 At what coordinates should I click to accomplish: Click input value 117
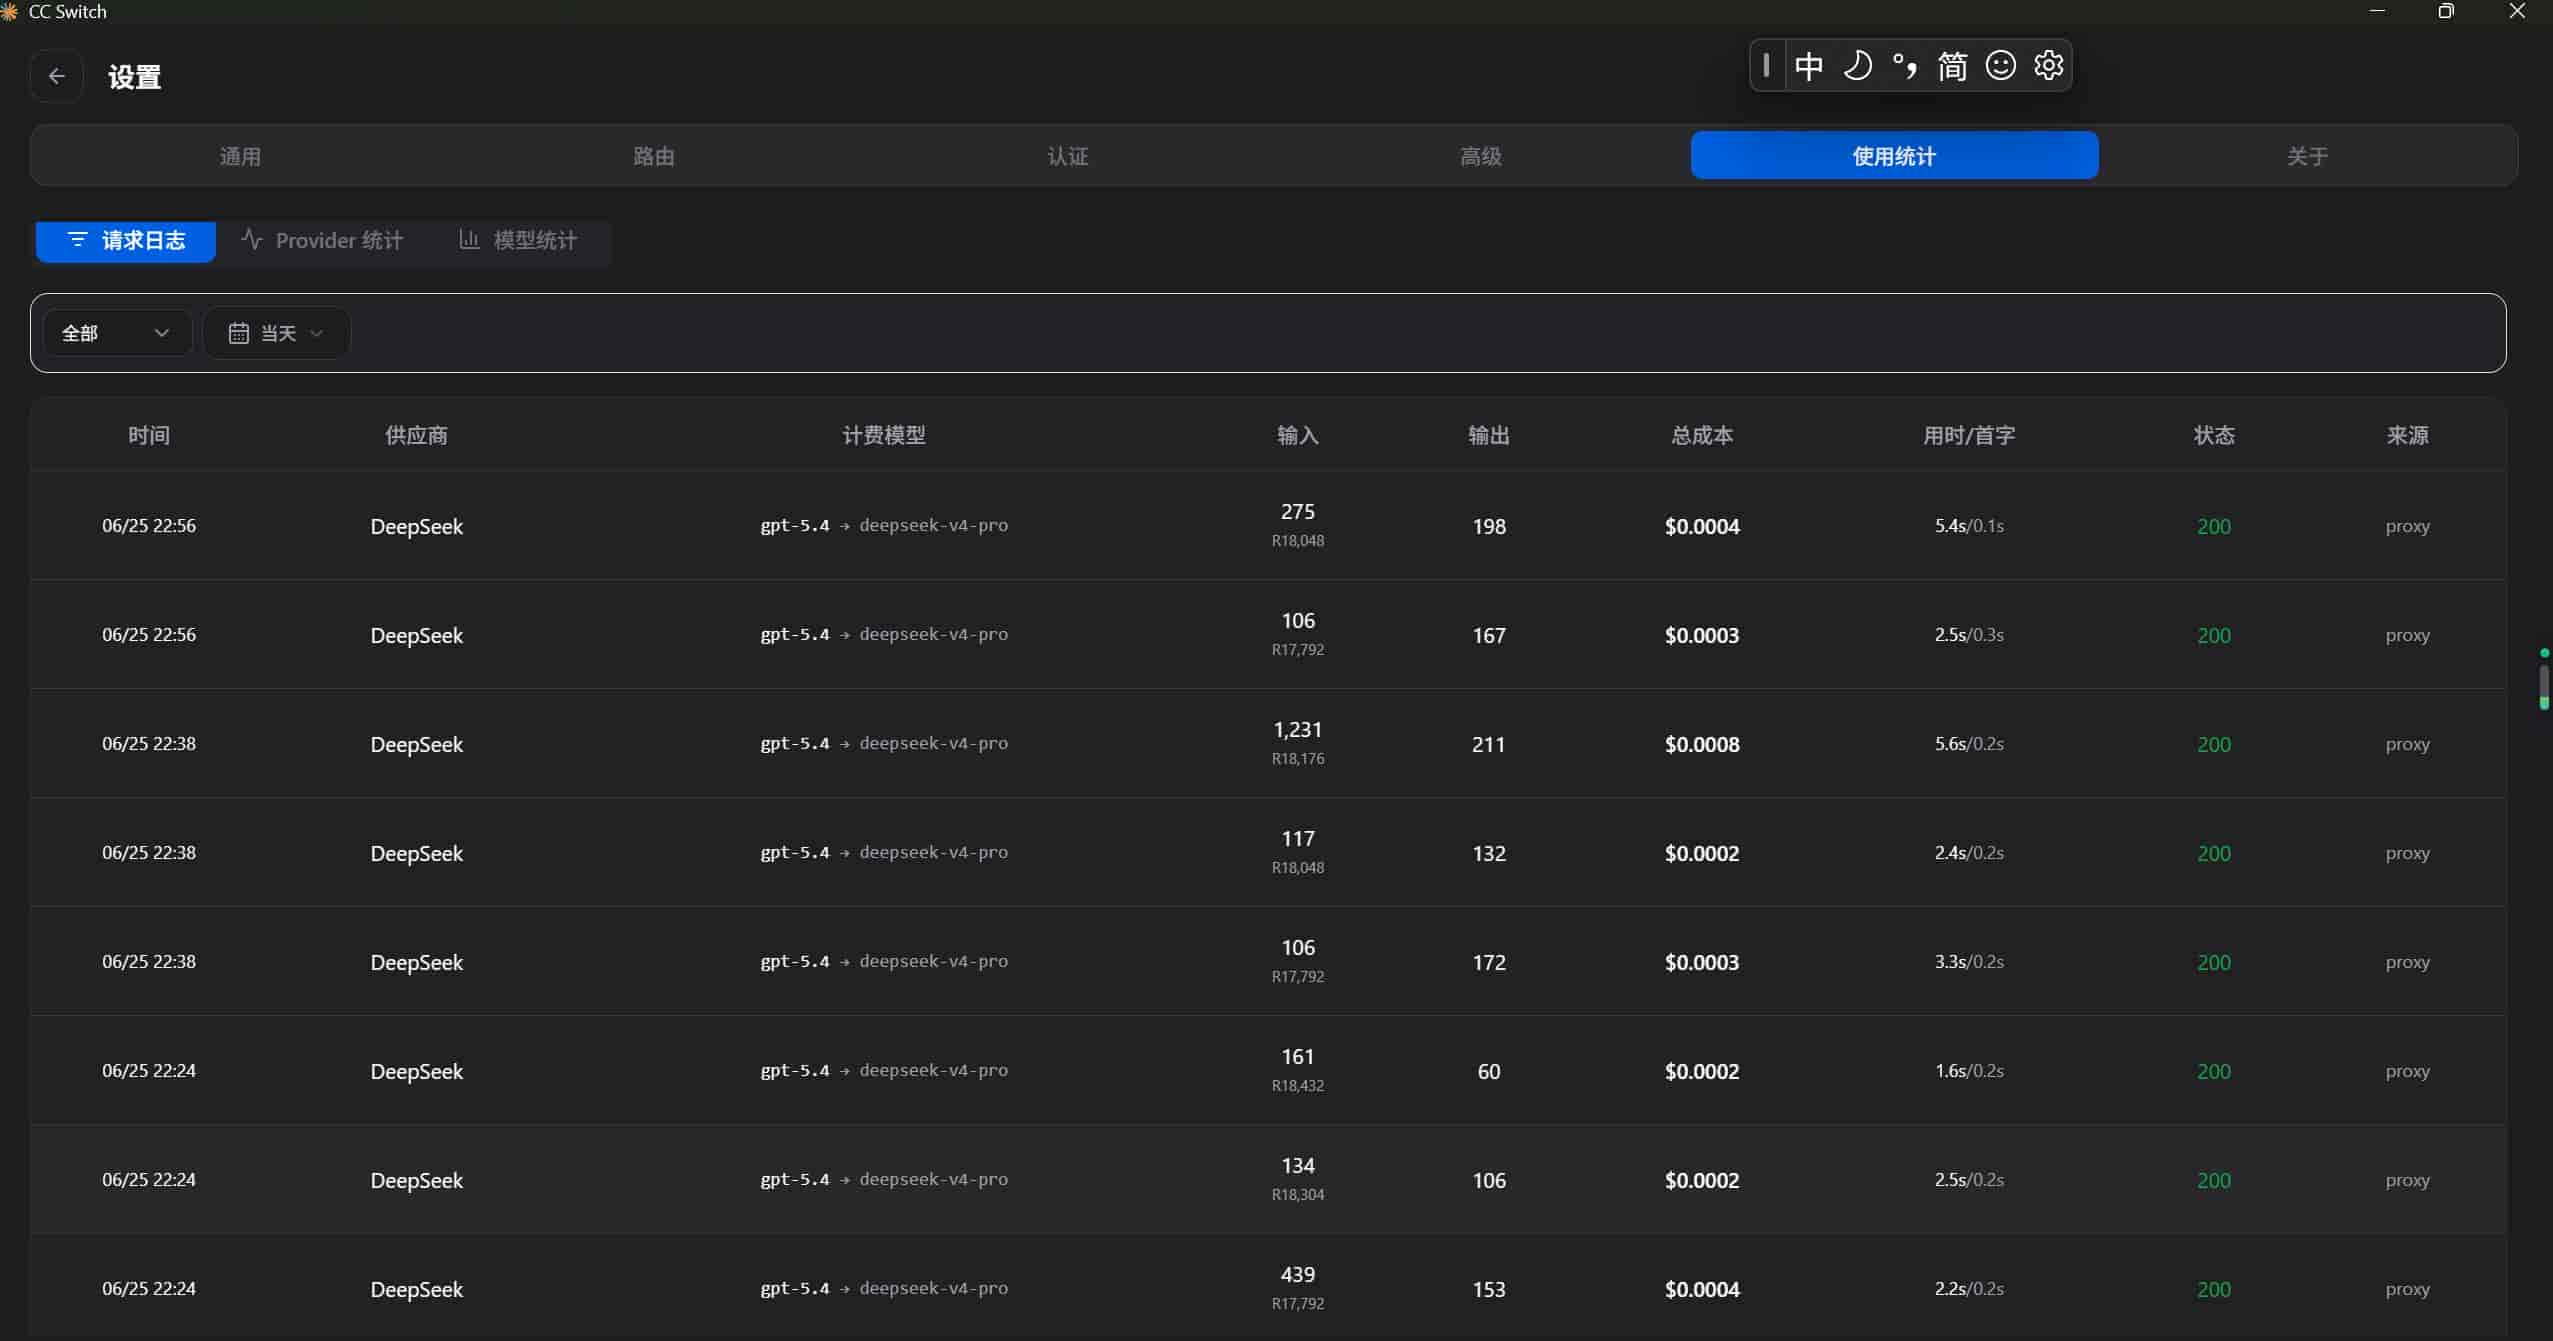pos(1298,839)
